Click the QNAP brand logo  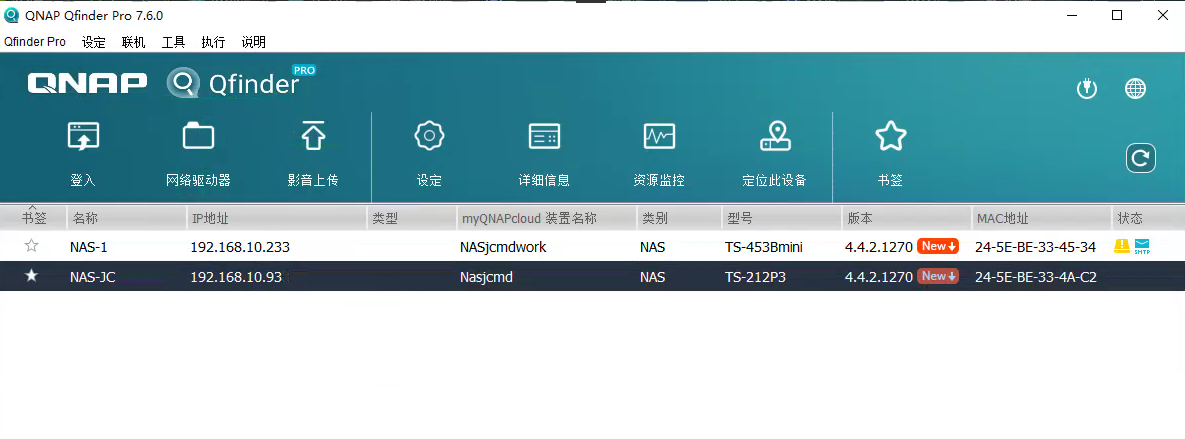(88, 83)
